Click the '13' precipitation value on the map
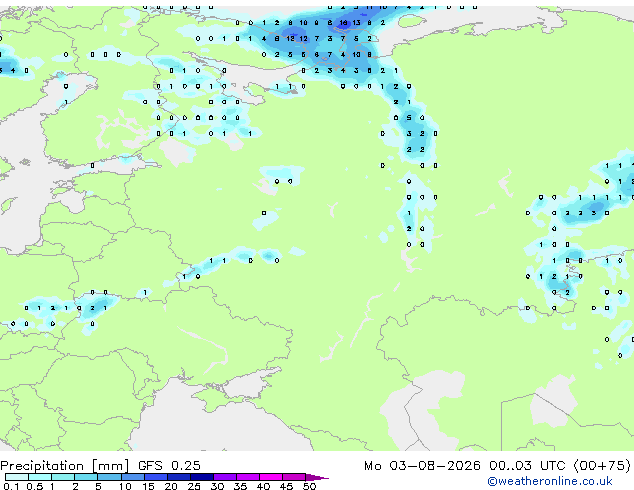634x490 pixels. (x=356, y=23)
